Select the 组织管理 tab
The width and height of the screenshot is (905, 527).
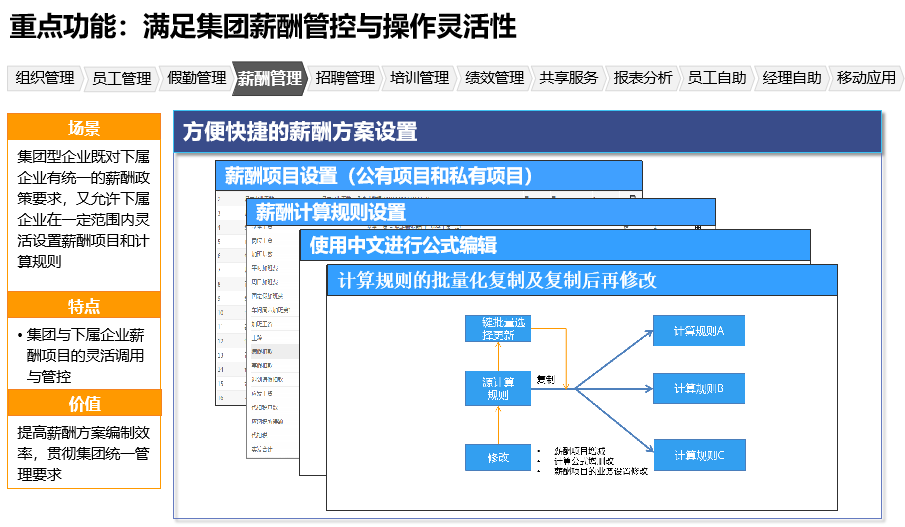pos(45,78)
